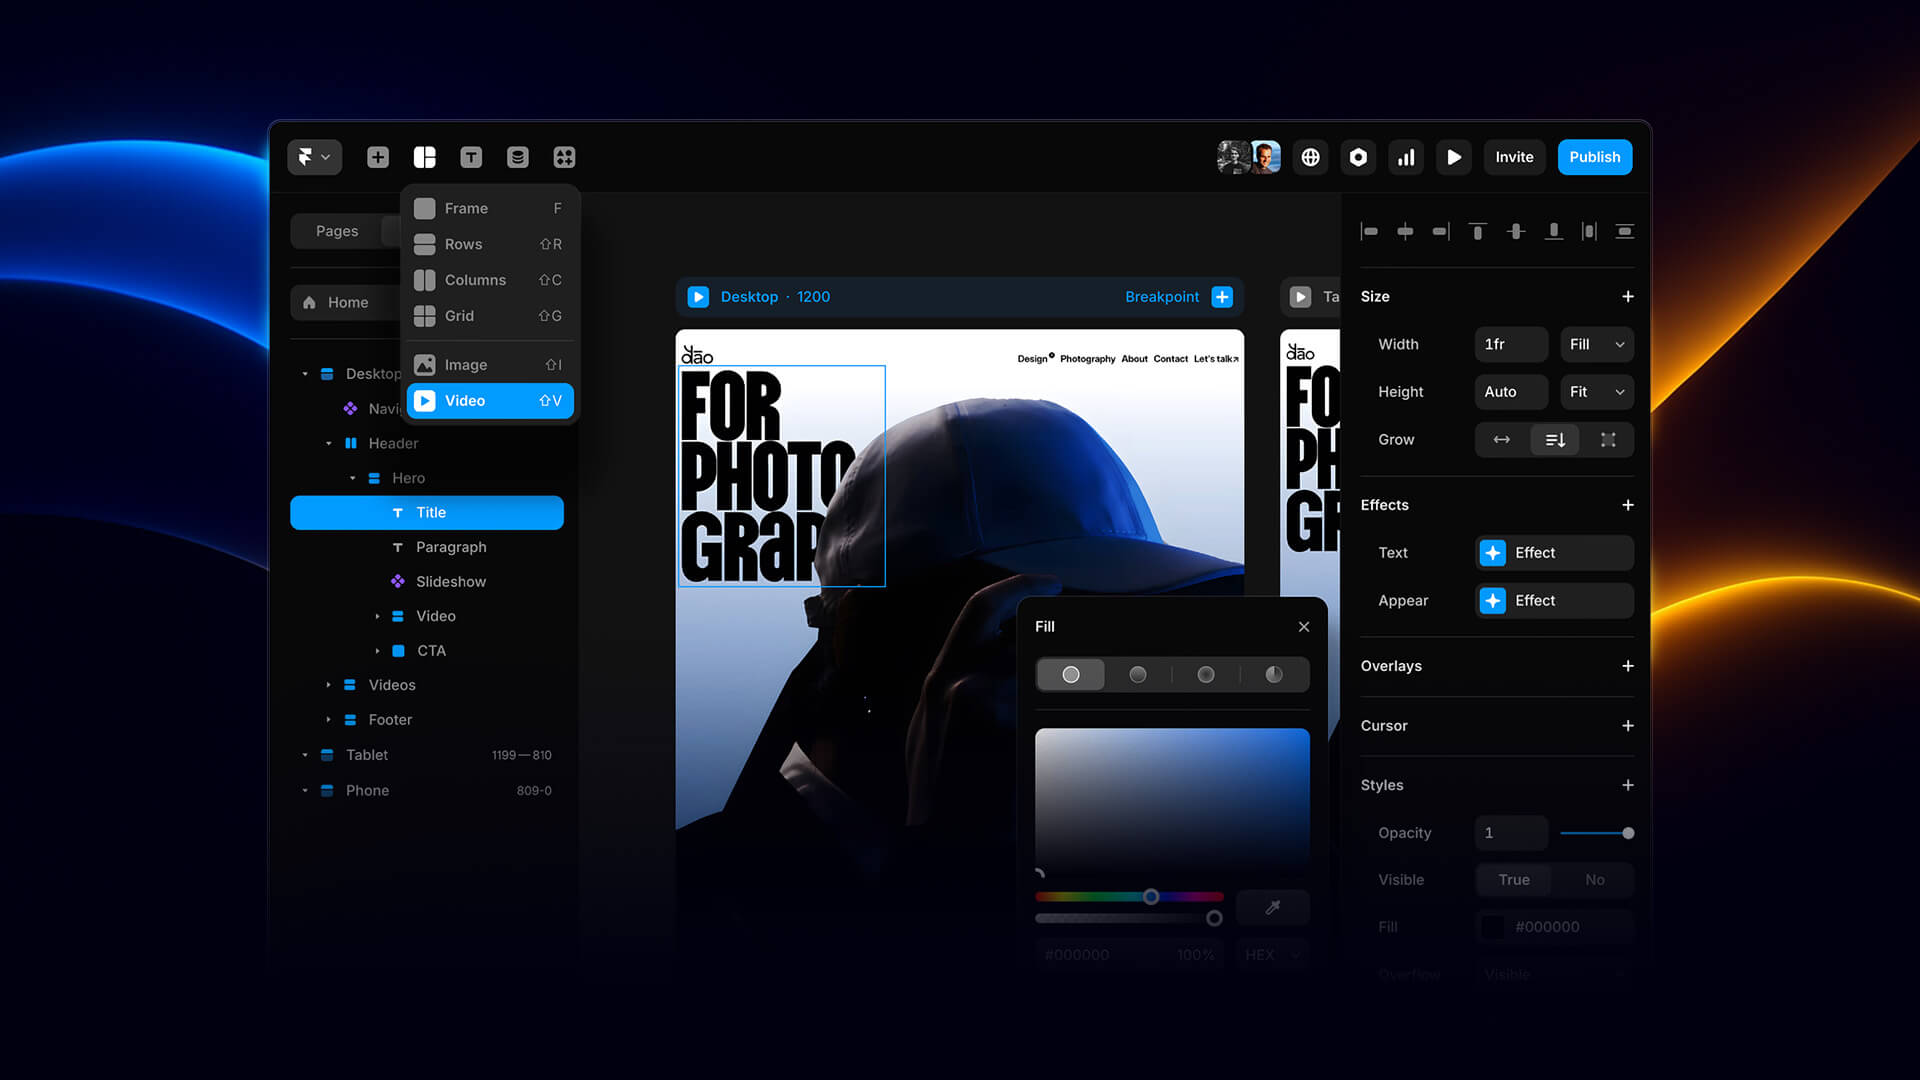Viewport: 1920px width, 1080px height.
Task: Click the Preview play button in toolbar
Action: [x=1454, y=157]
